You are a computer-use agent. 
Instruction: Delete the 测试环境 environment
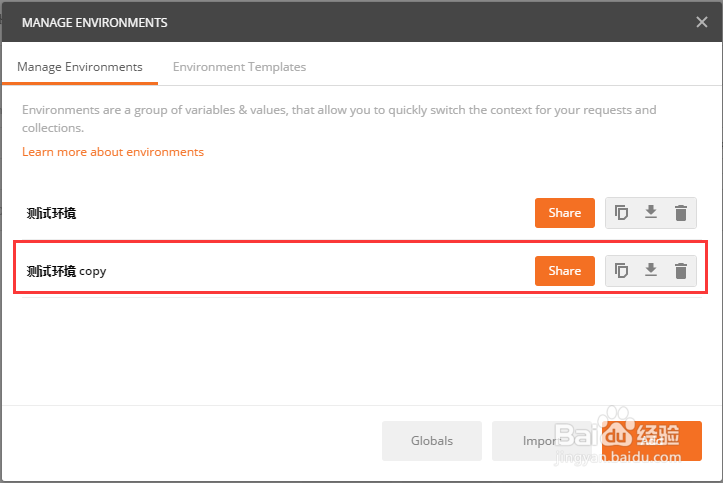coord(681,213)
